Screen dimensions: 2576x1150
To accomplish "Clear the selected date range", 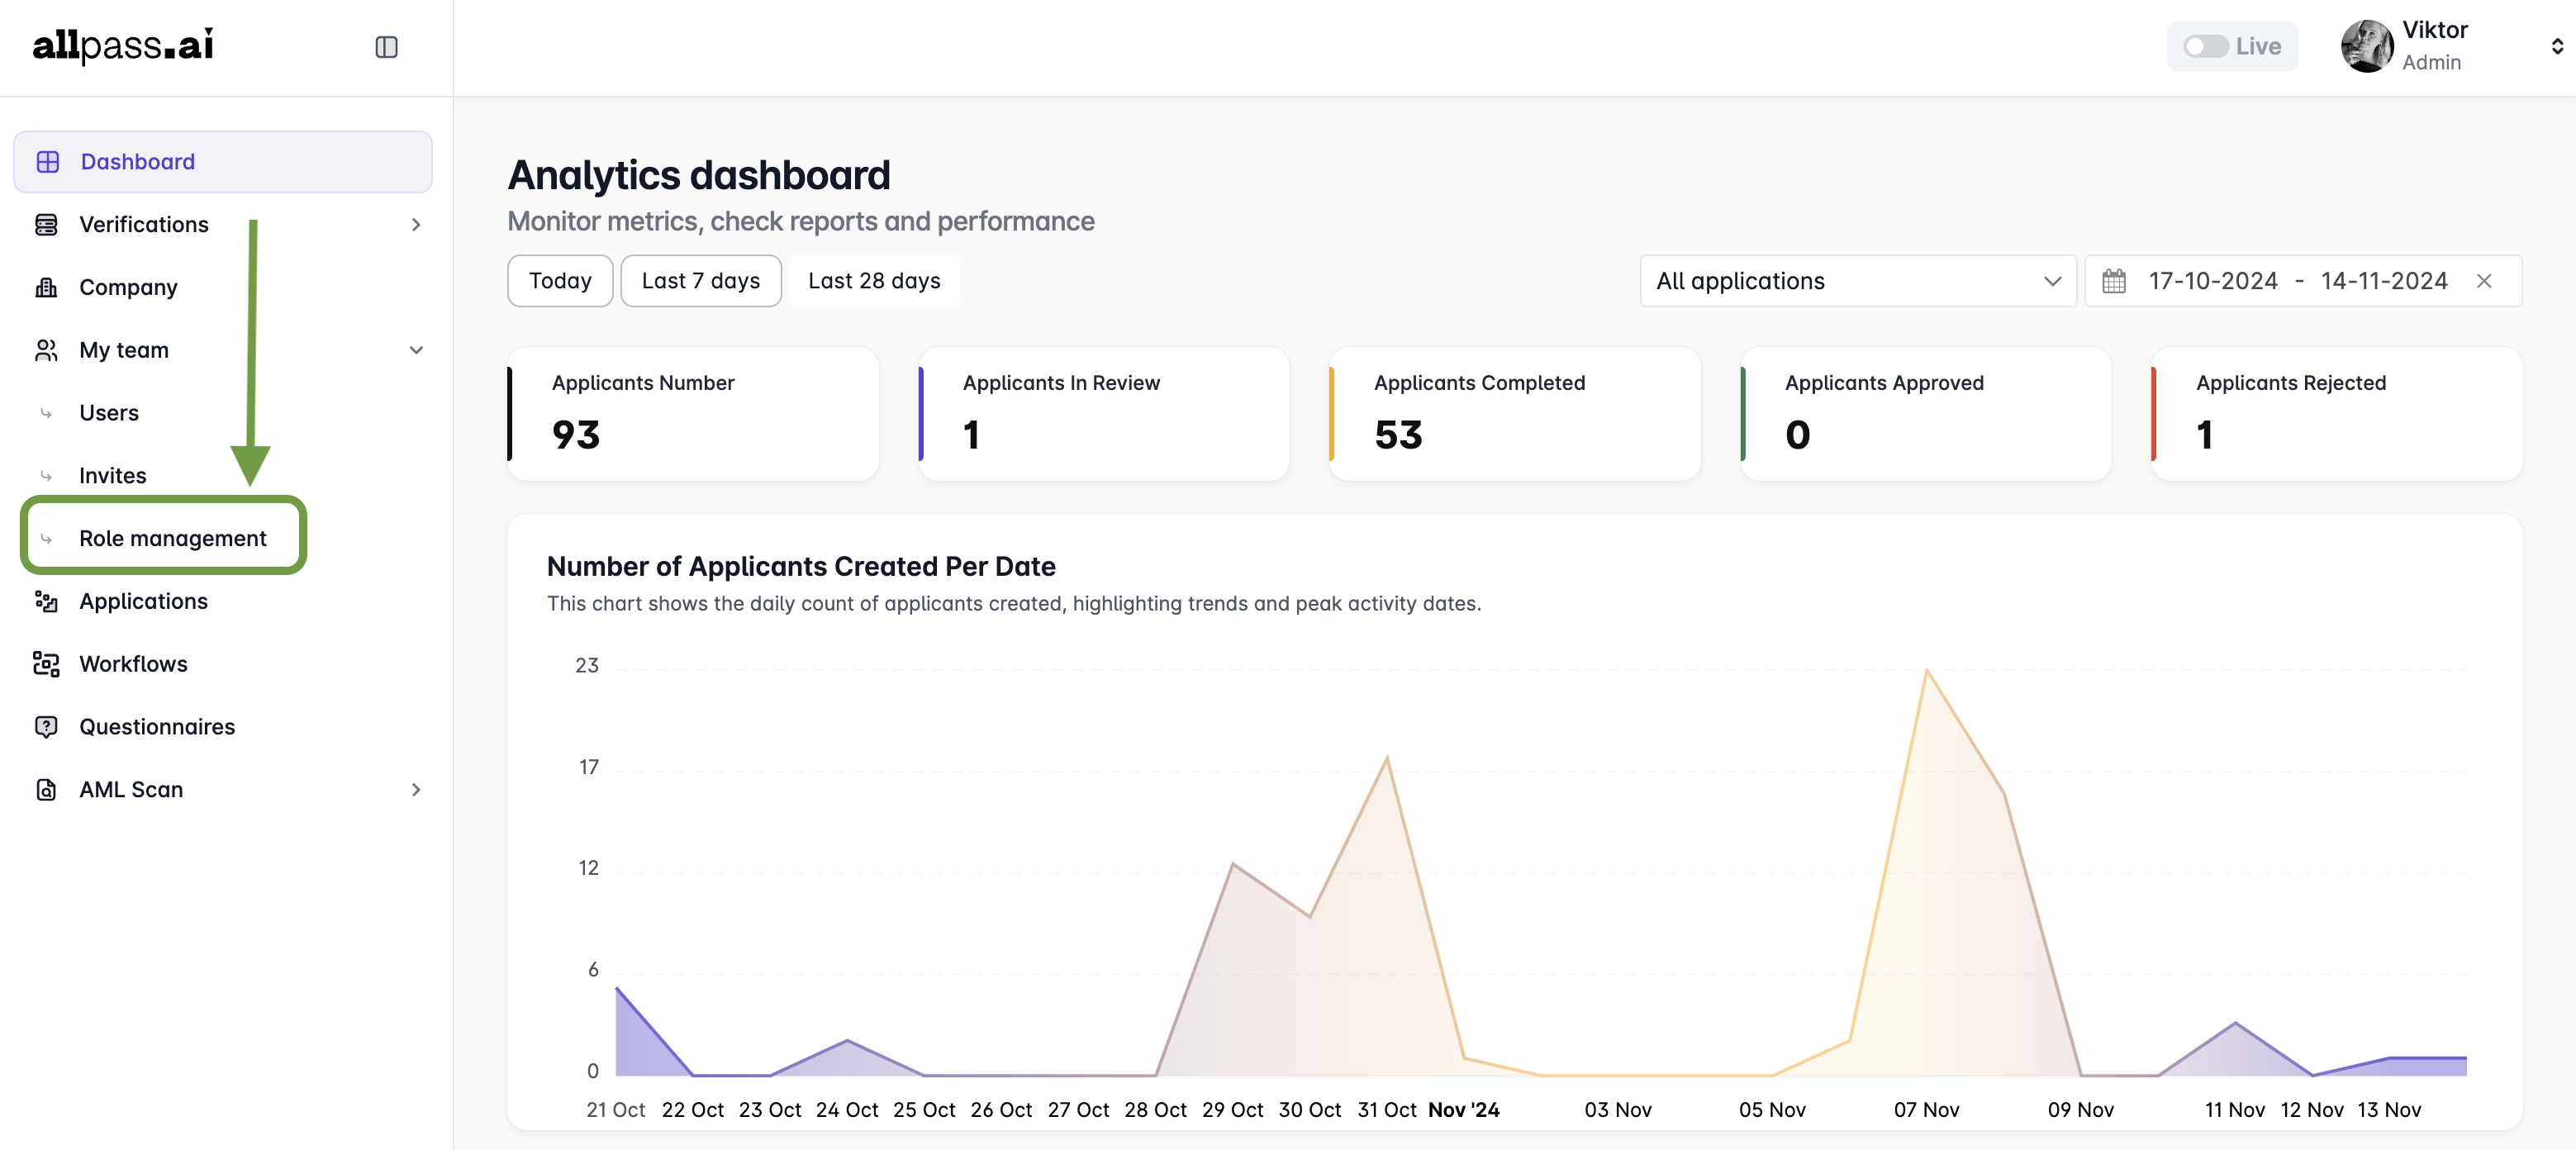I will pos(2484,281).
